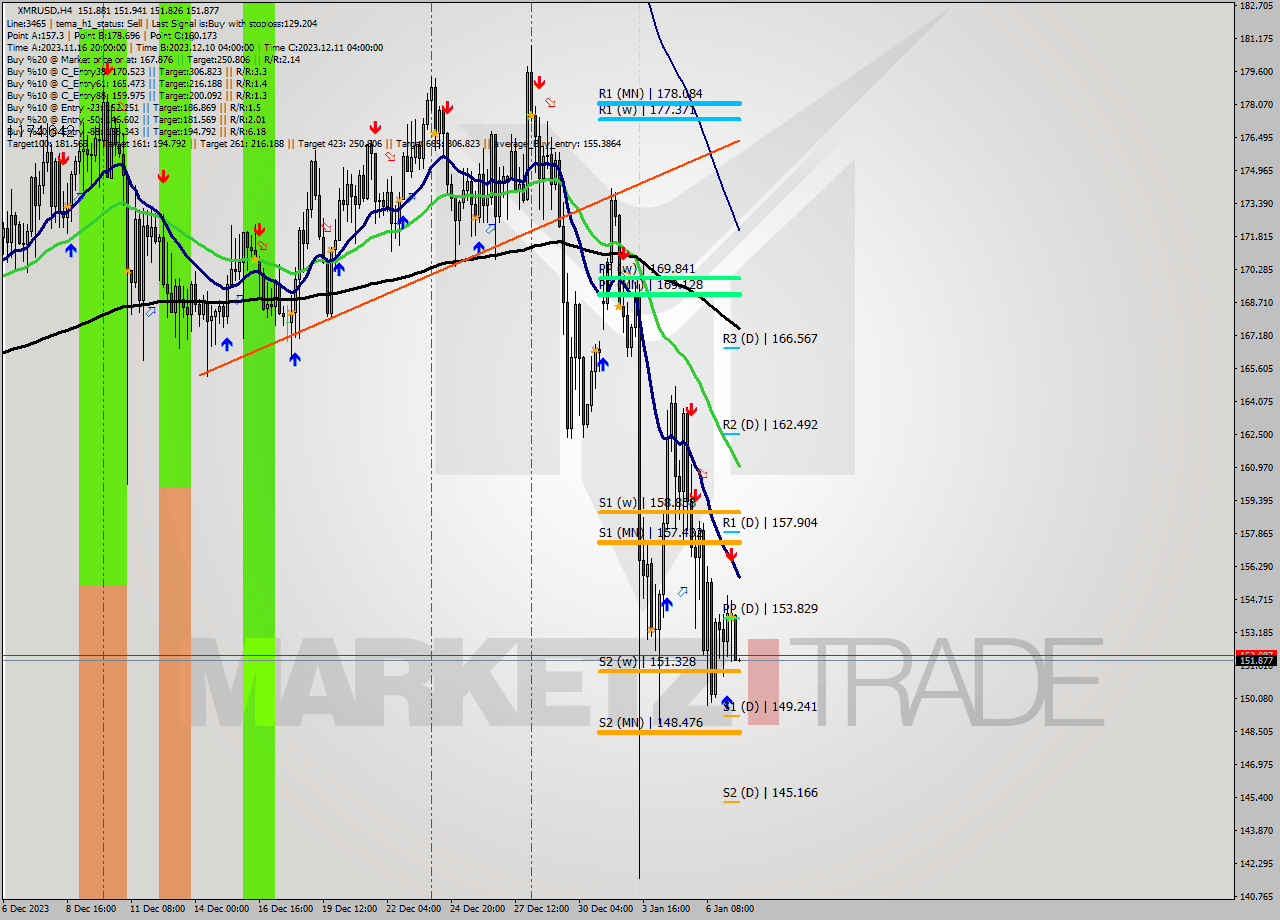
Task: Click the current price tag 151.877
Action: tap(1256, 661)
